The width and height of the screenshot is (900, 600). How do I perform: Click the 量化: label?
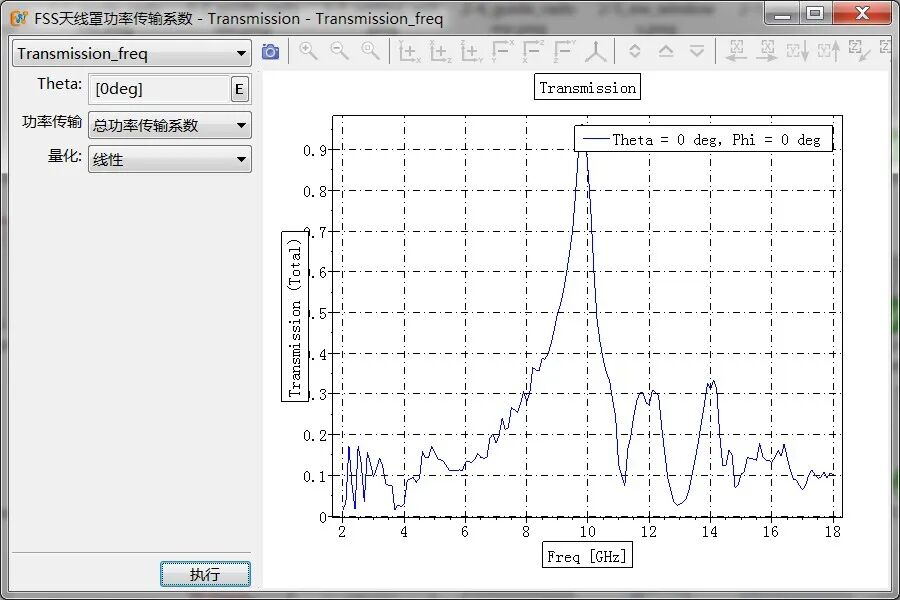pos(64,156)
